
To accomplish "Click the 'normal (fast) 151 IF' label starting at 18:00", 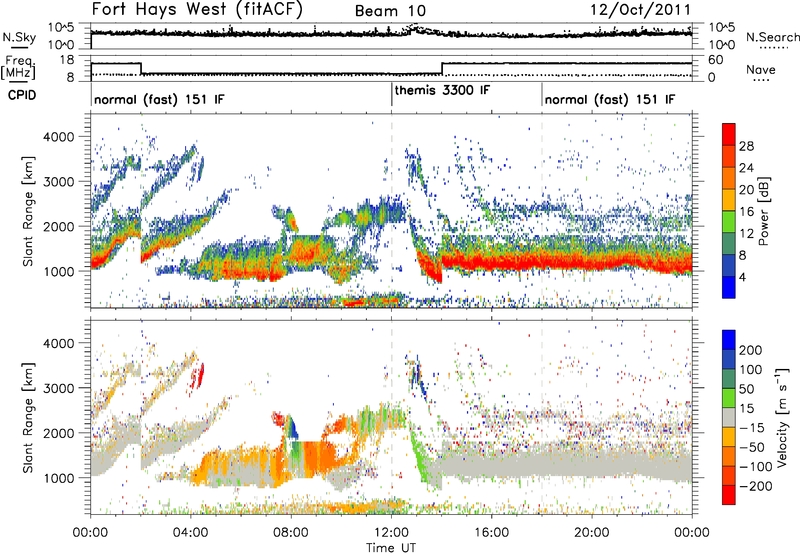I will point(610,99).
